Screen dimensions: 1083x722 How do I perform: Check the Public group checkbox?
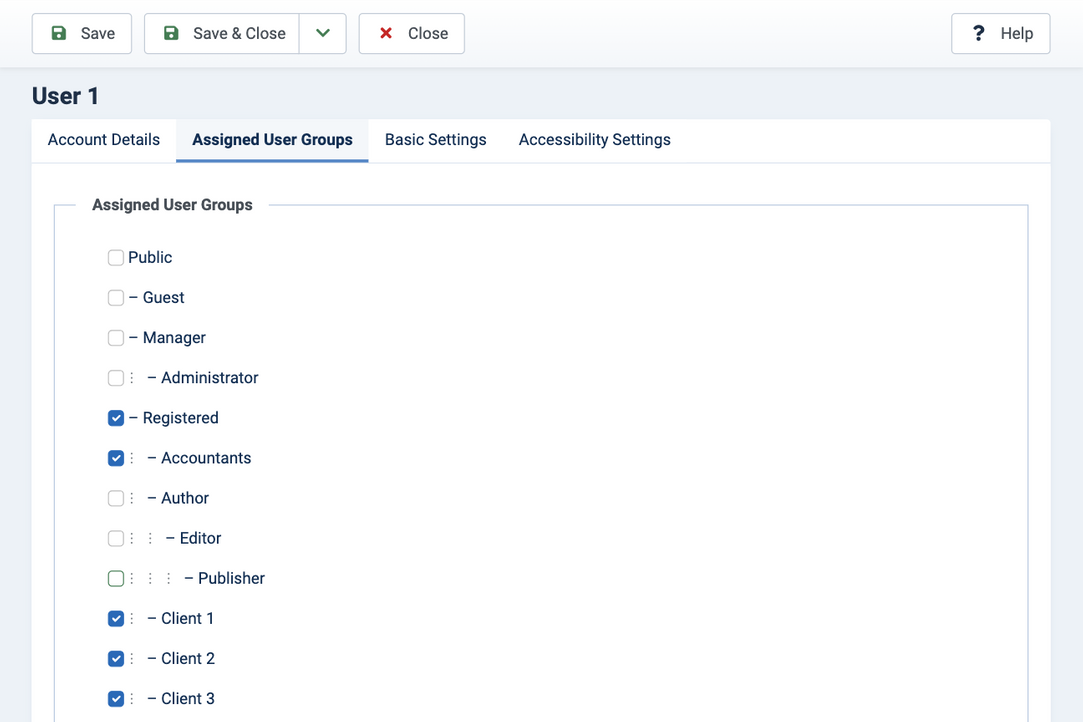point(116,258)
